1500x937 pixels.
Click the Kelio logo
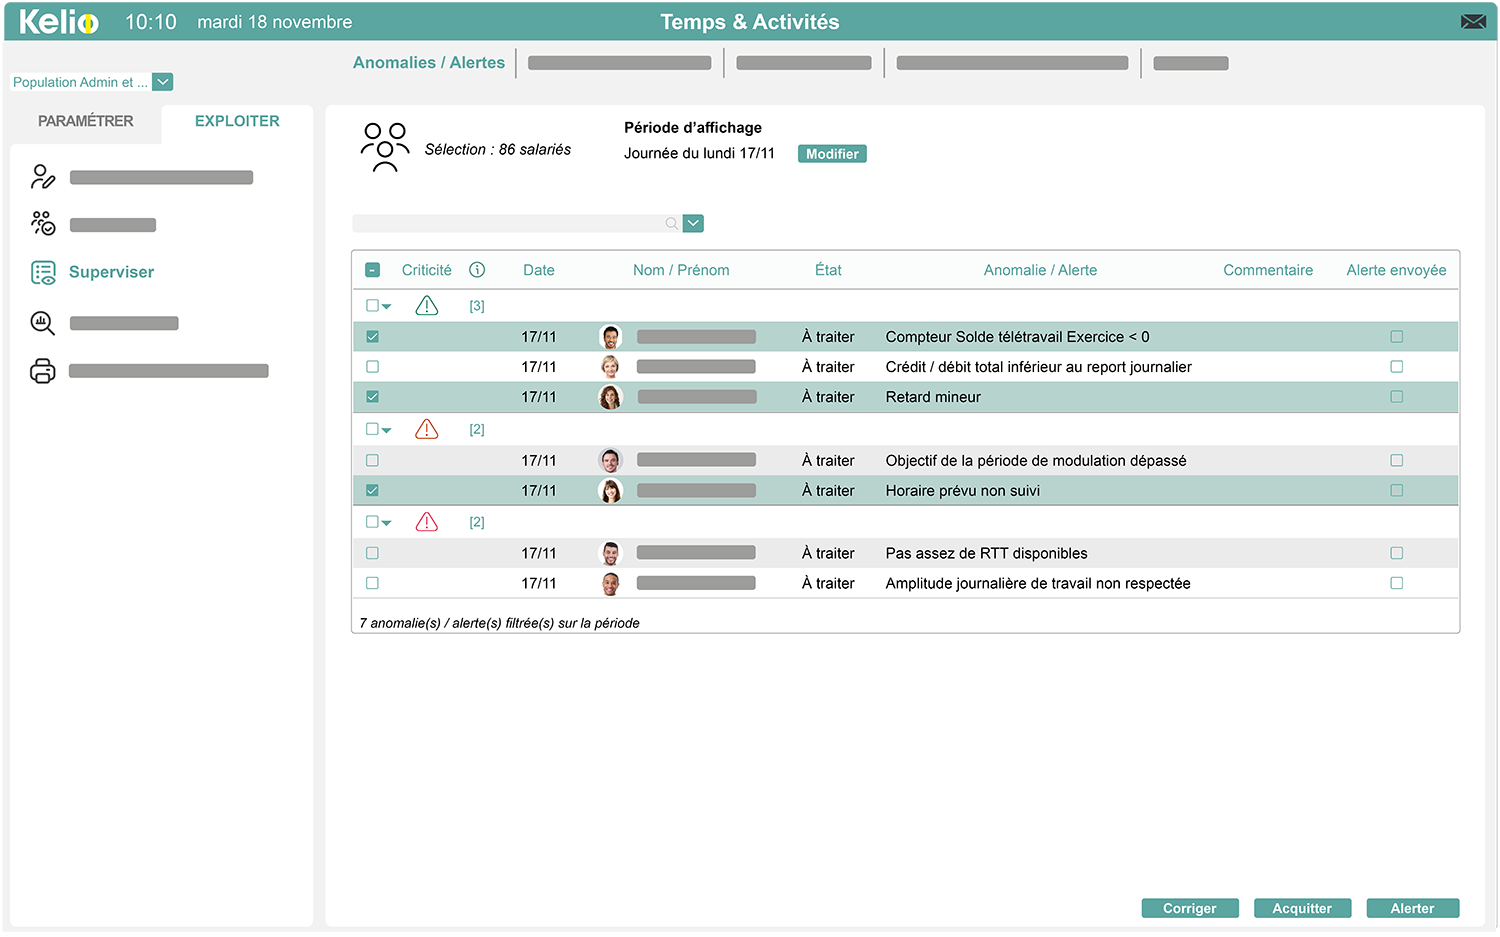(x=57, y=21)
